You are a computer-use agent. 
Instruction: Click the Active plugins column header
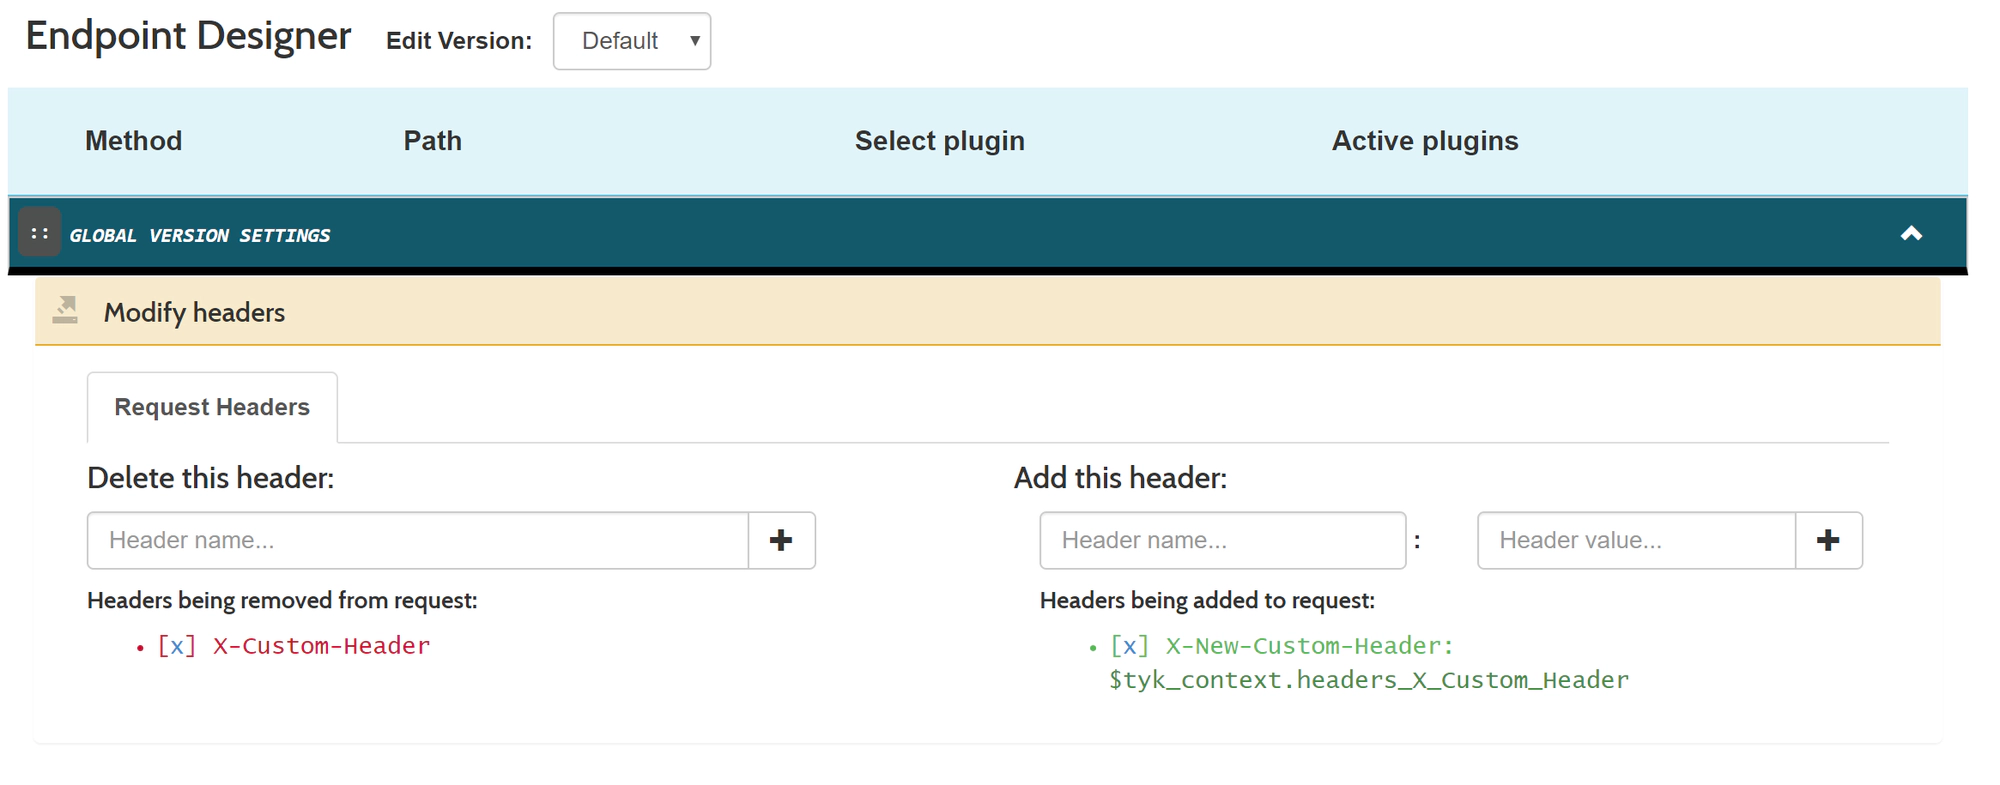[1424, 141]
